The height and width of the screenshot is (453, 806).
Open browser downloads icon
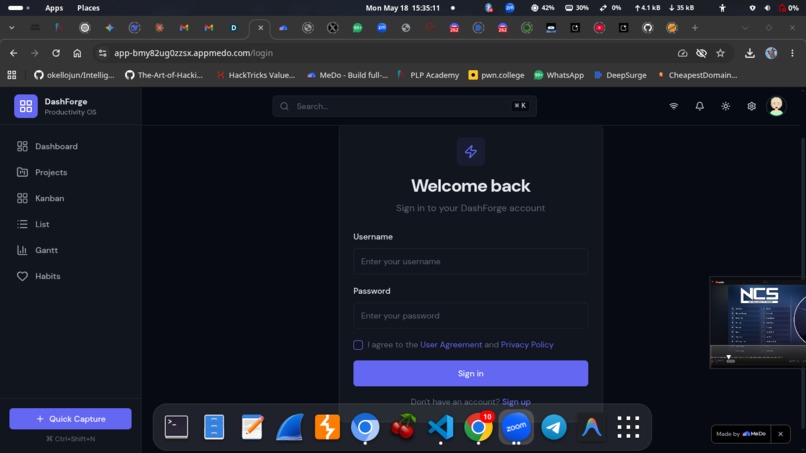749,53
